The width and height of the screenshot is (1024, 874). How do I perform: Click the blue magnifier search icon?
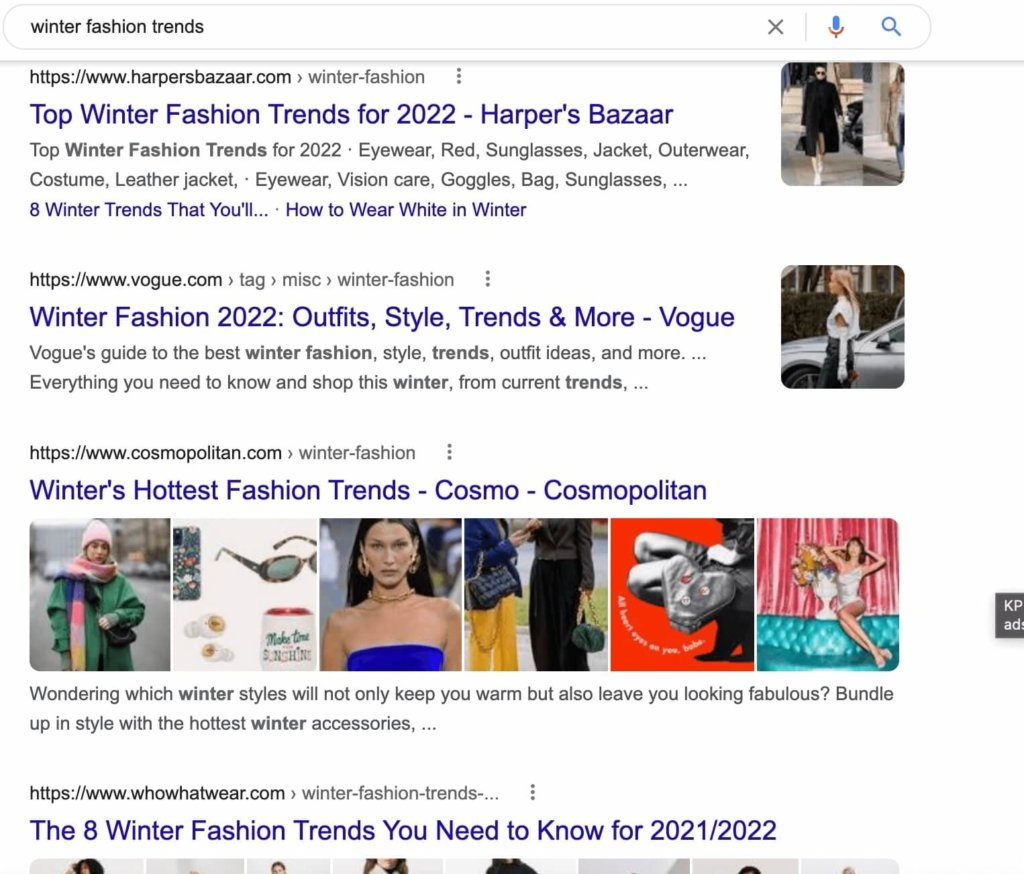(891, 27)
